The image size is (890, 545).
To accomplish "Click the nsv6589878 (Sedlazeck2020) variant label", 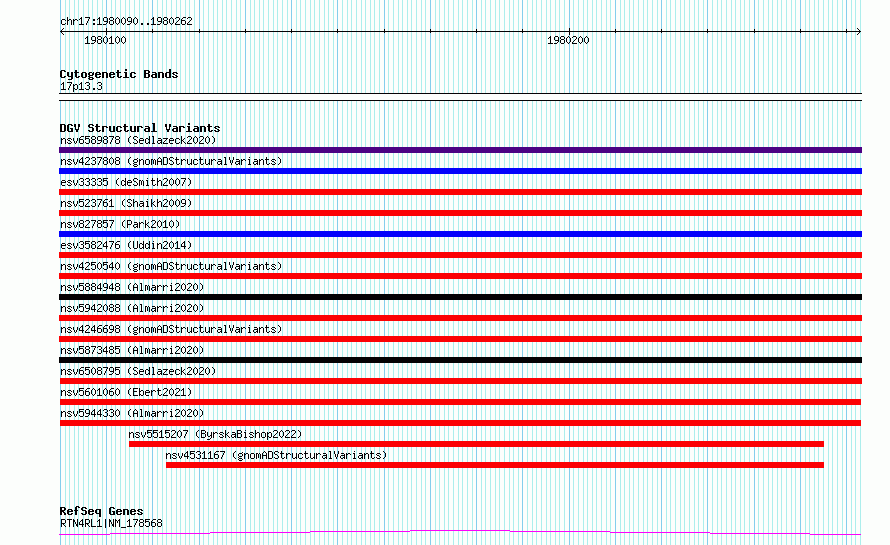I will (x=138, y=140).
